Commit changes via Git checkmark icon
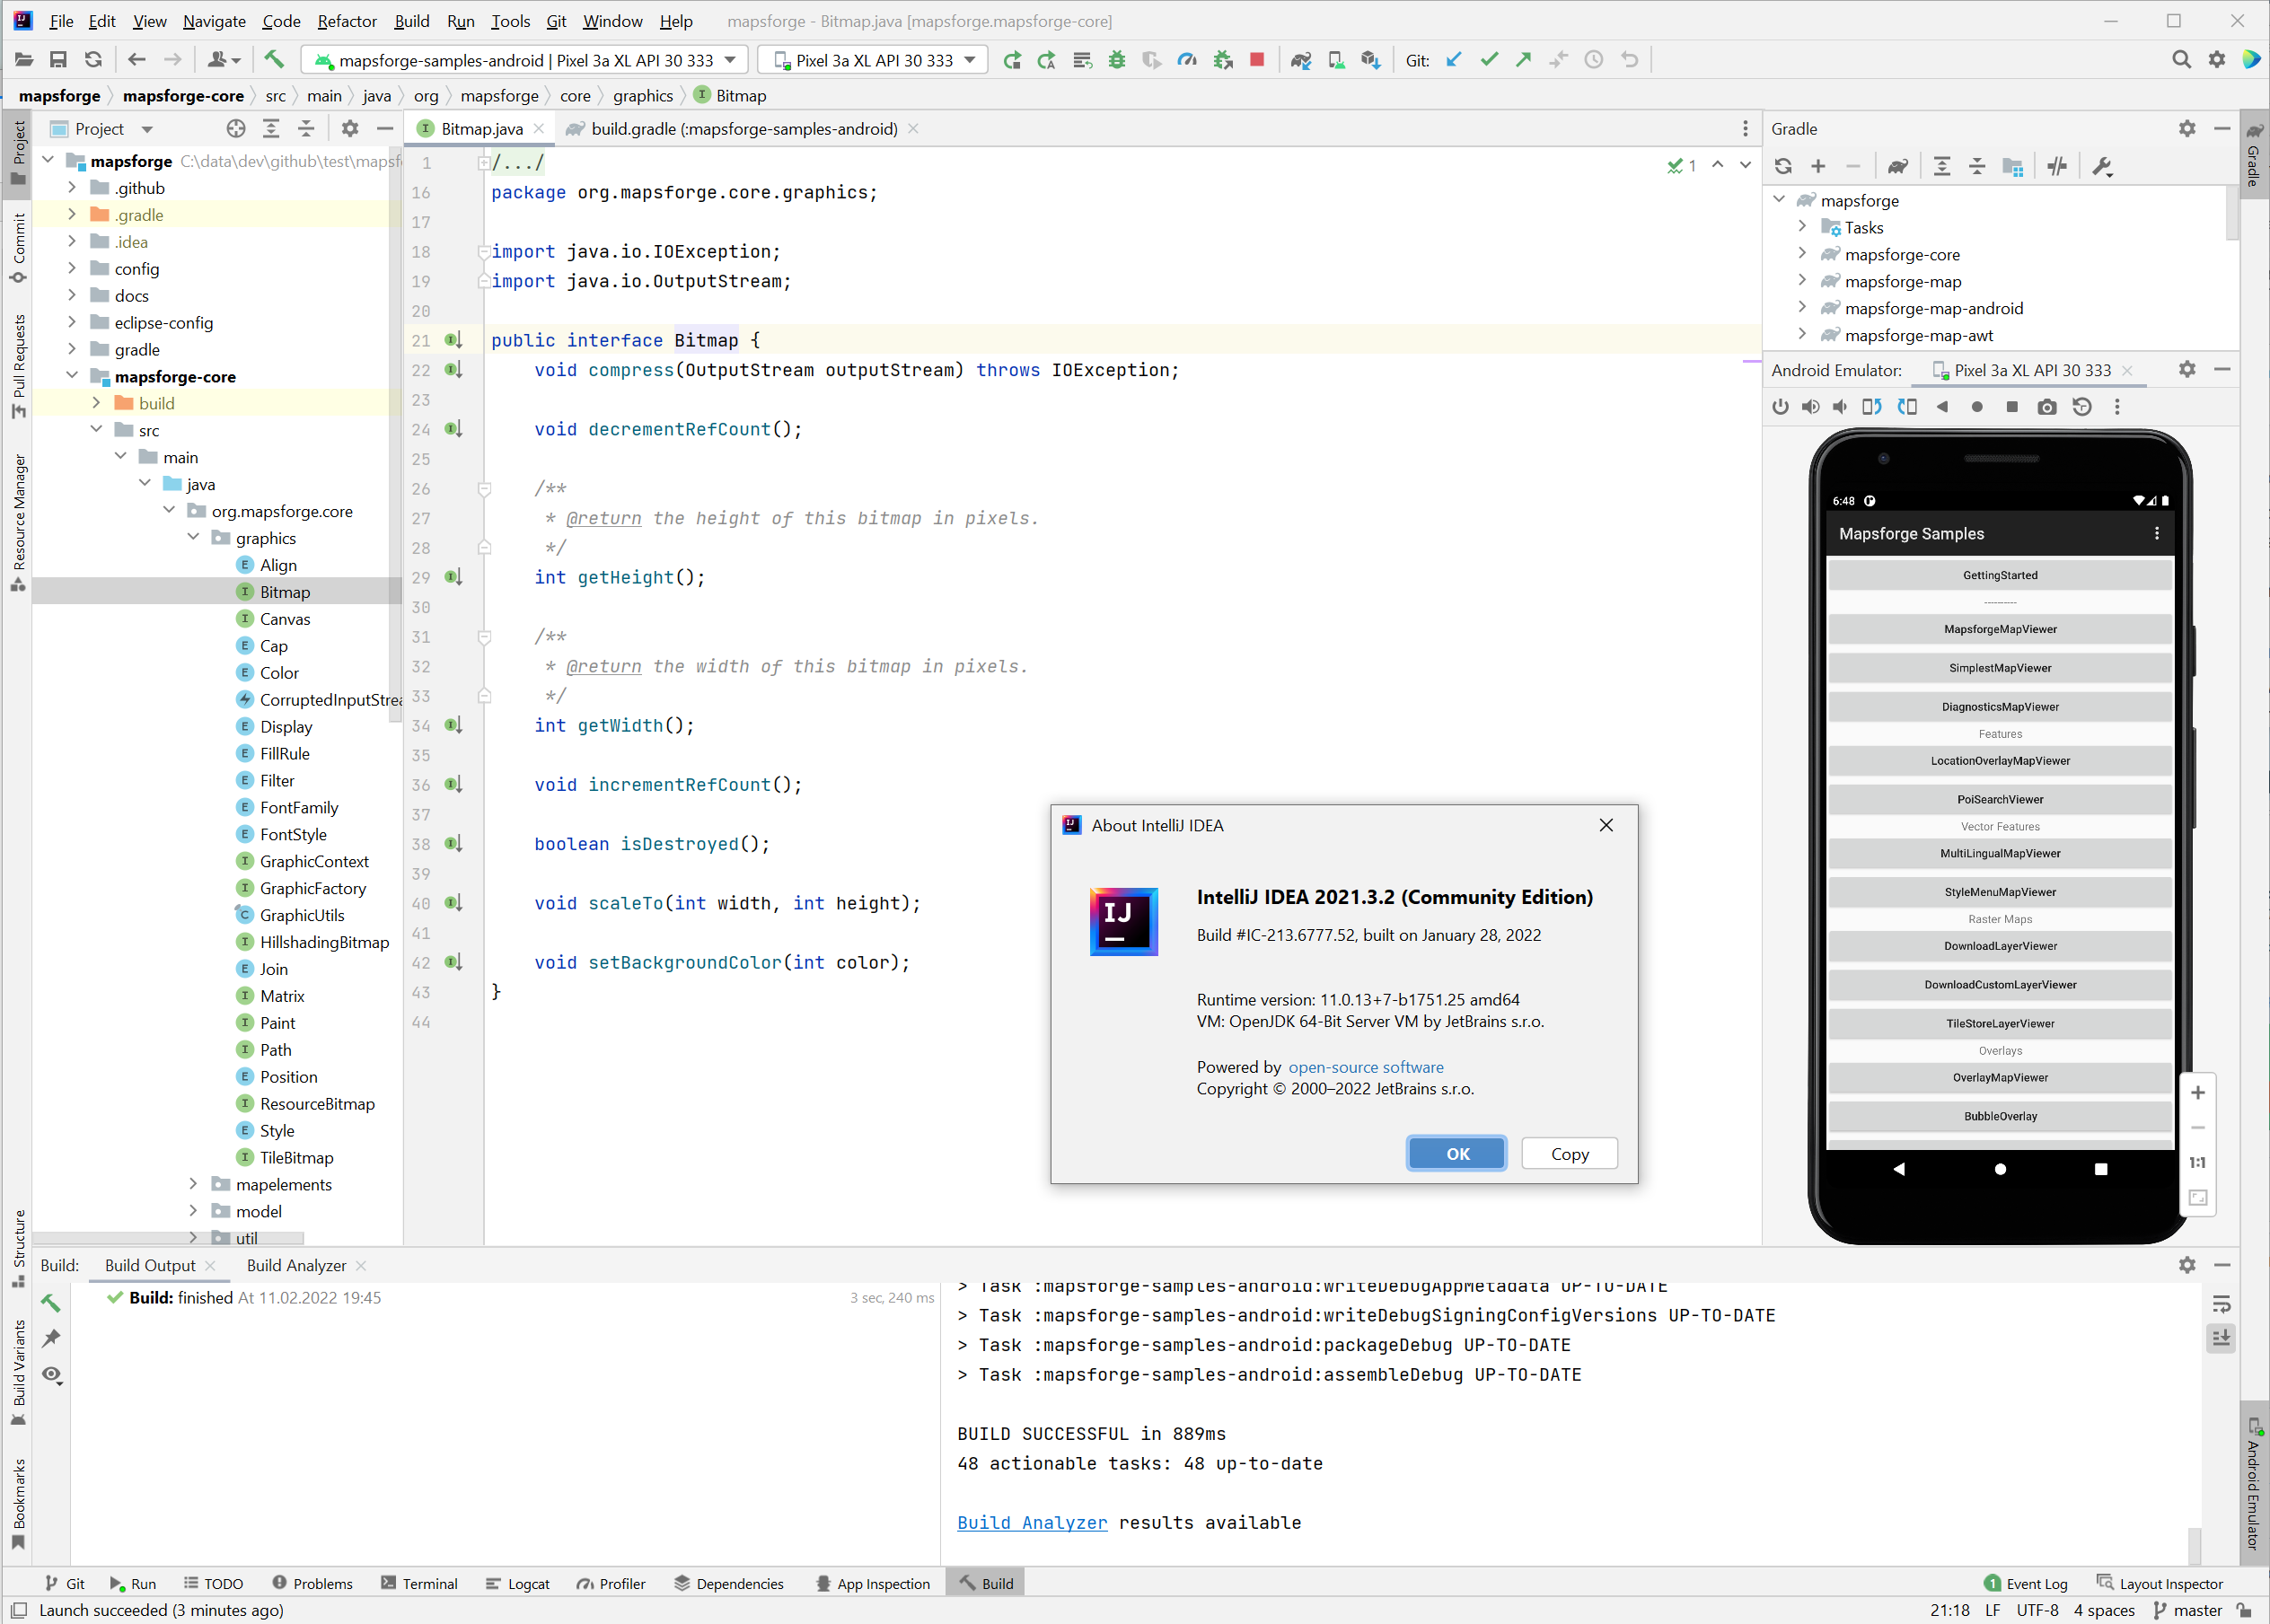This screenshot has width=2270, height=1624. pyautogui.click(x=1489, y=59)
